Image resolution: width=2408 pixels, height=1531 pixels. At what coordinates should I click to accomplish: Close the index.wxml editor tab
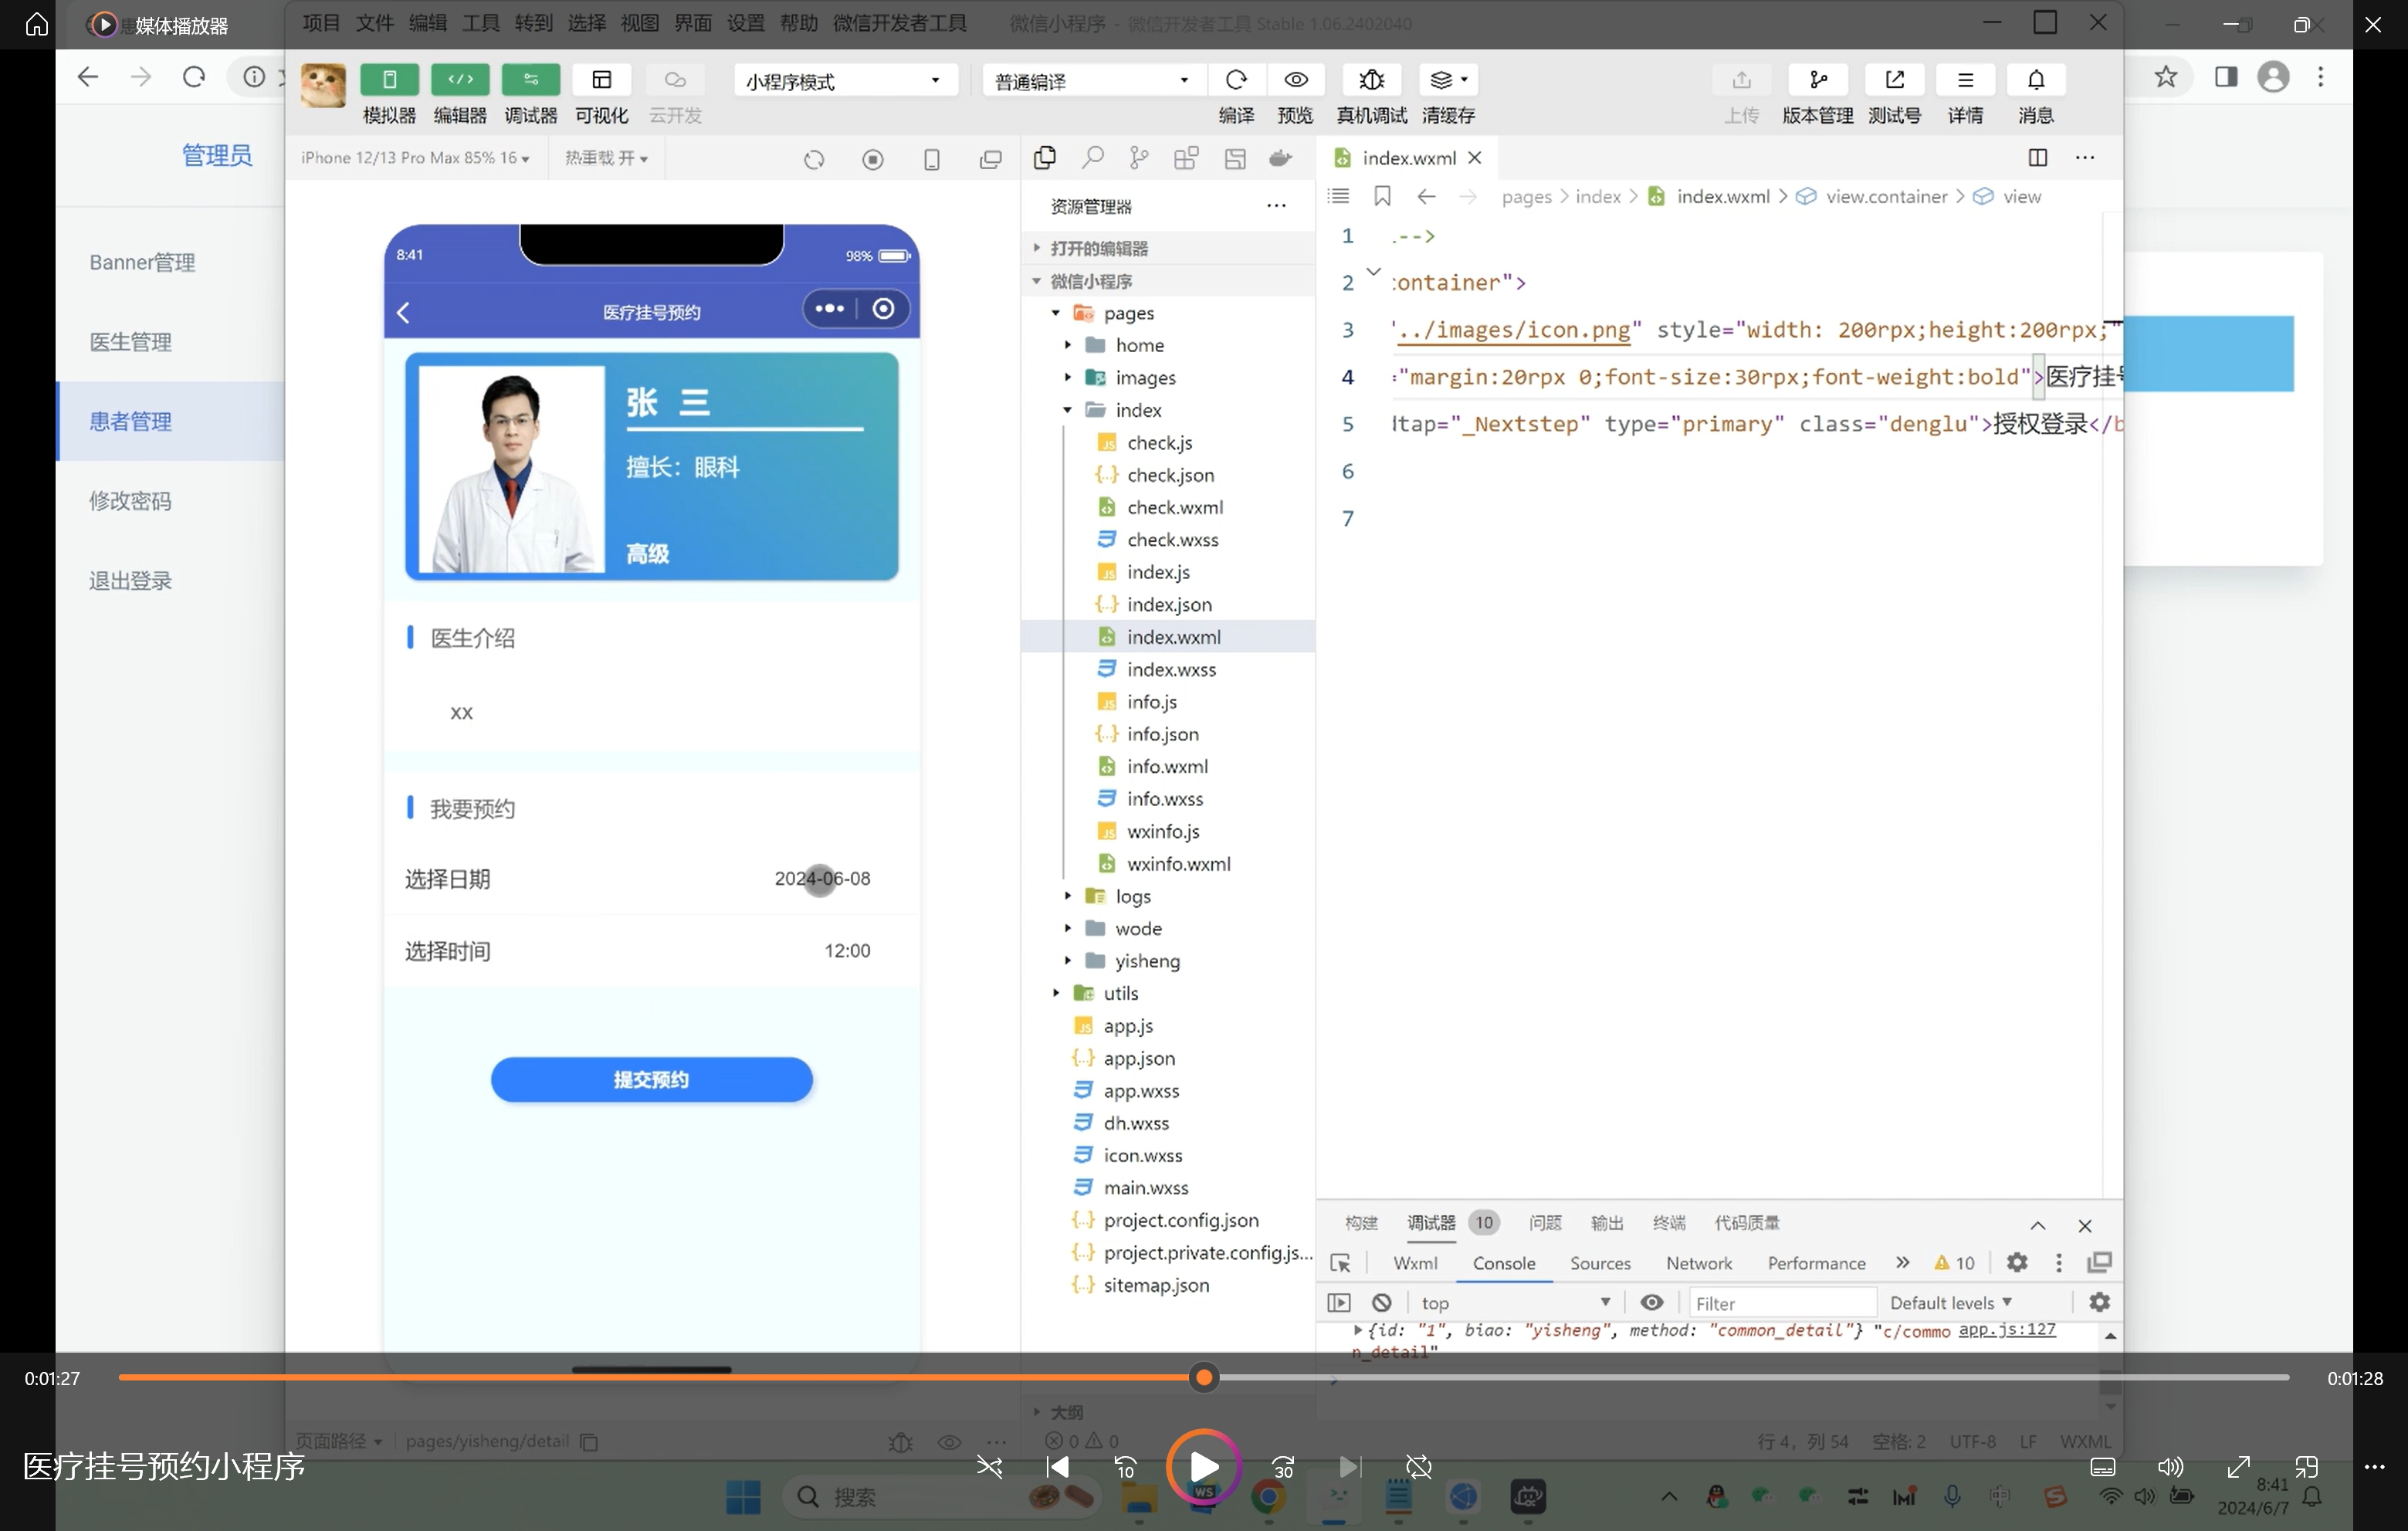(1474, 158)
